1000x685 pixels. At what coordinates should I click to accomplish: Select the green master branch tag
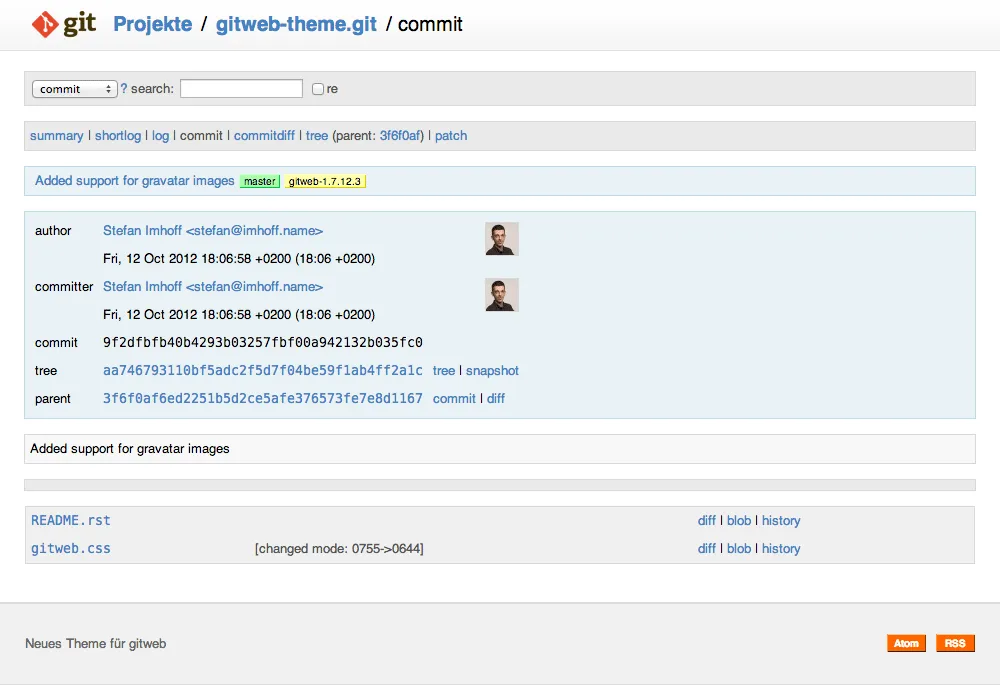tap(259, 181)
